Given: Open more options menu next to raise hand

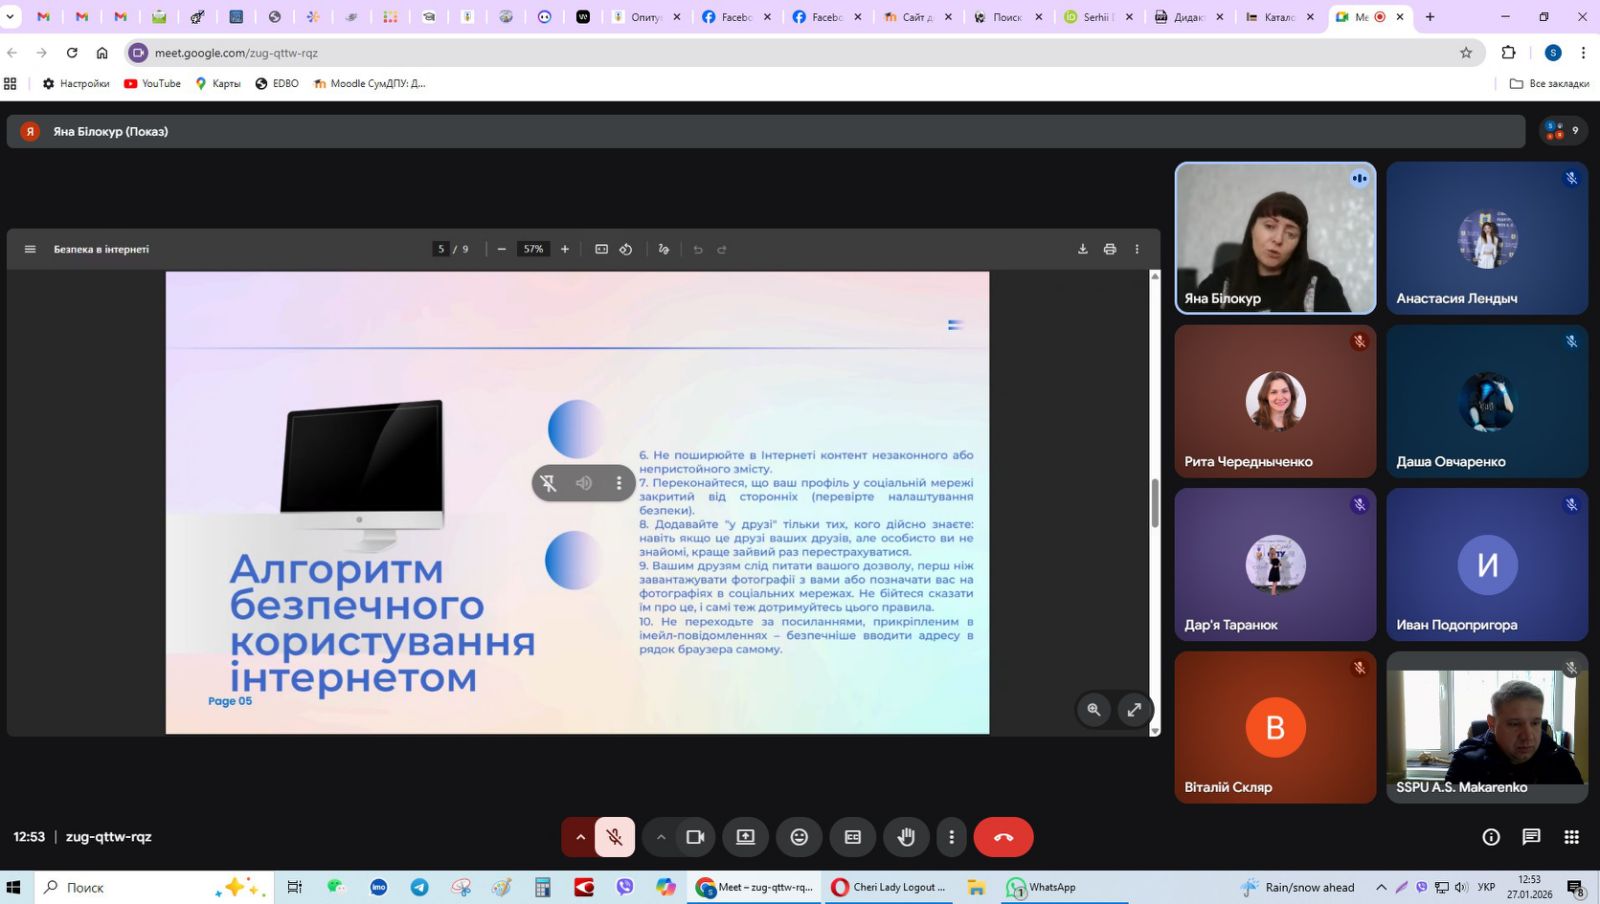Looking at the screenshot, I should 951,837.
